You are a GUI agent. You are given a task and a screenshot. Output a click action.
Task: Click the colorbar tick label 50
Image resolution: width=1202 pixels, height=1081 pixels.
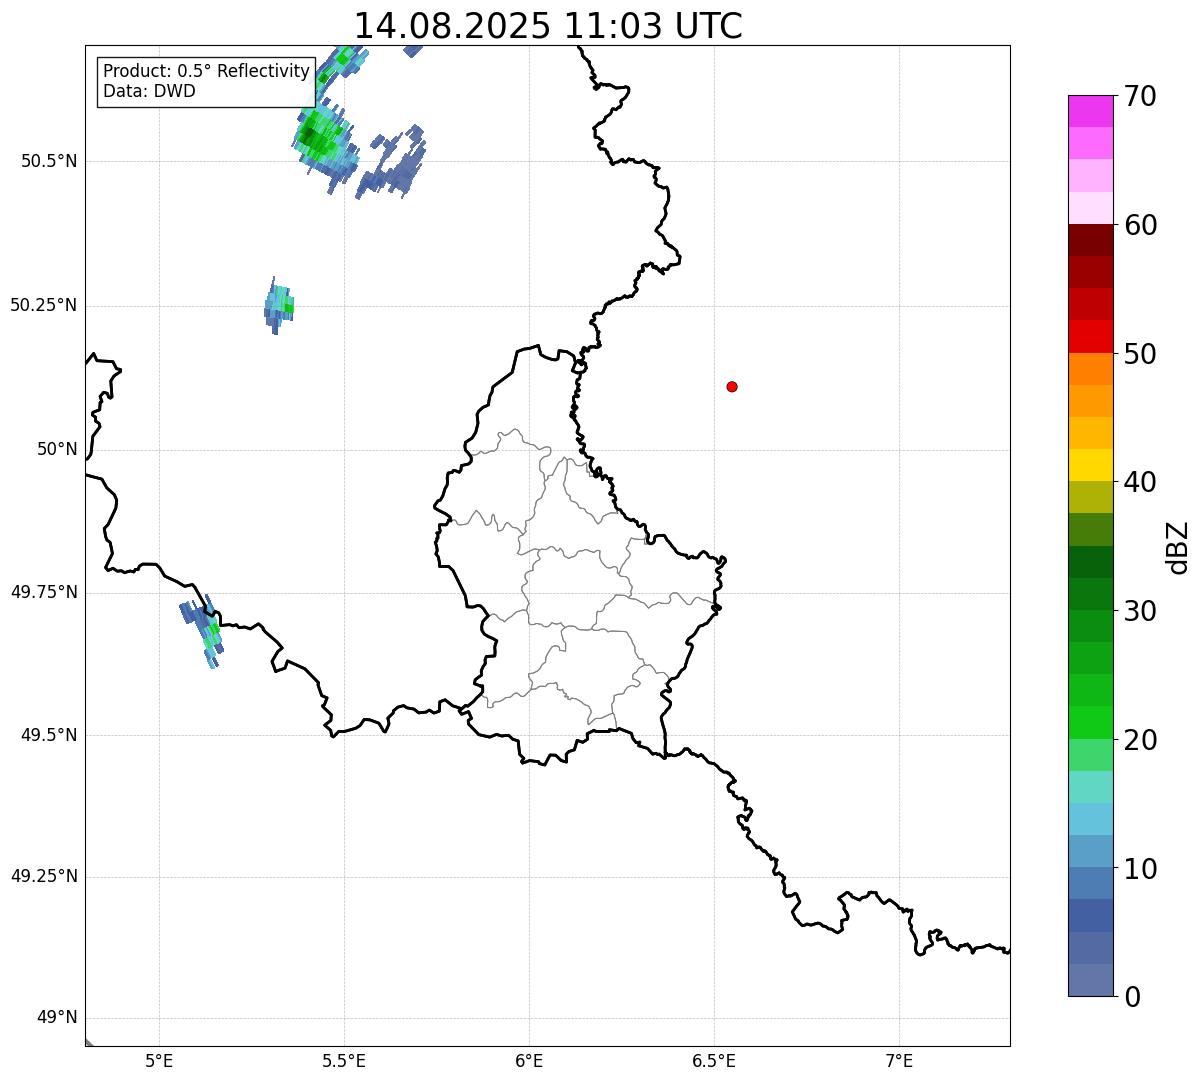pos(1140,355)
